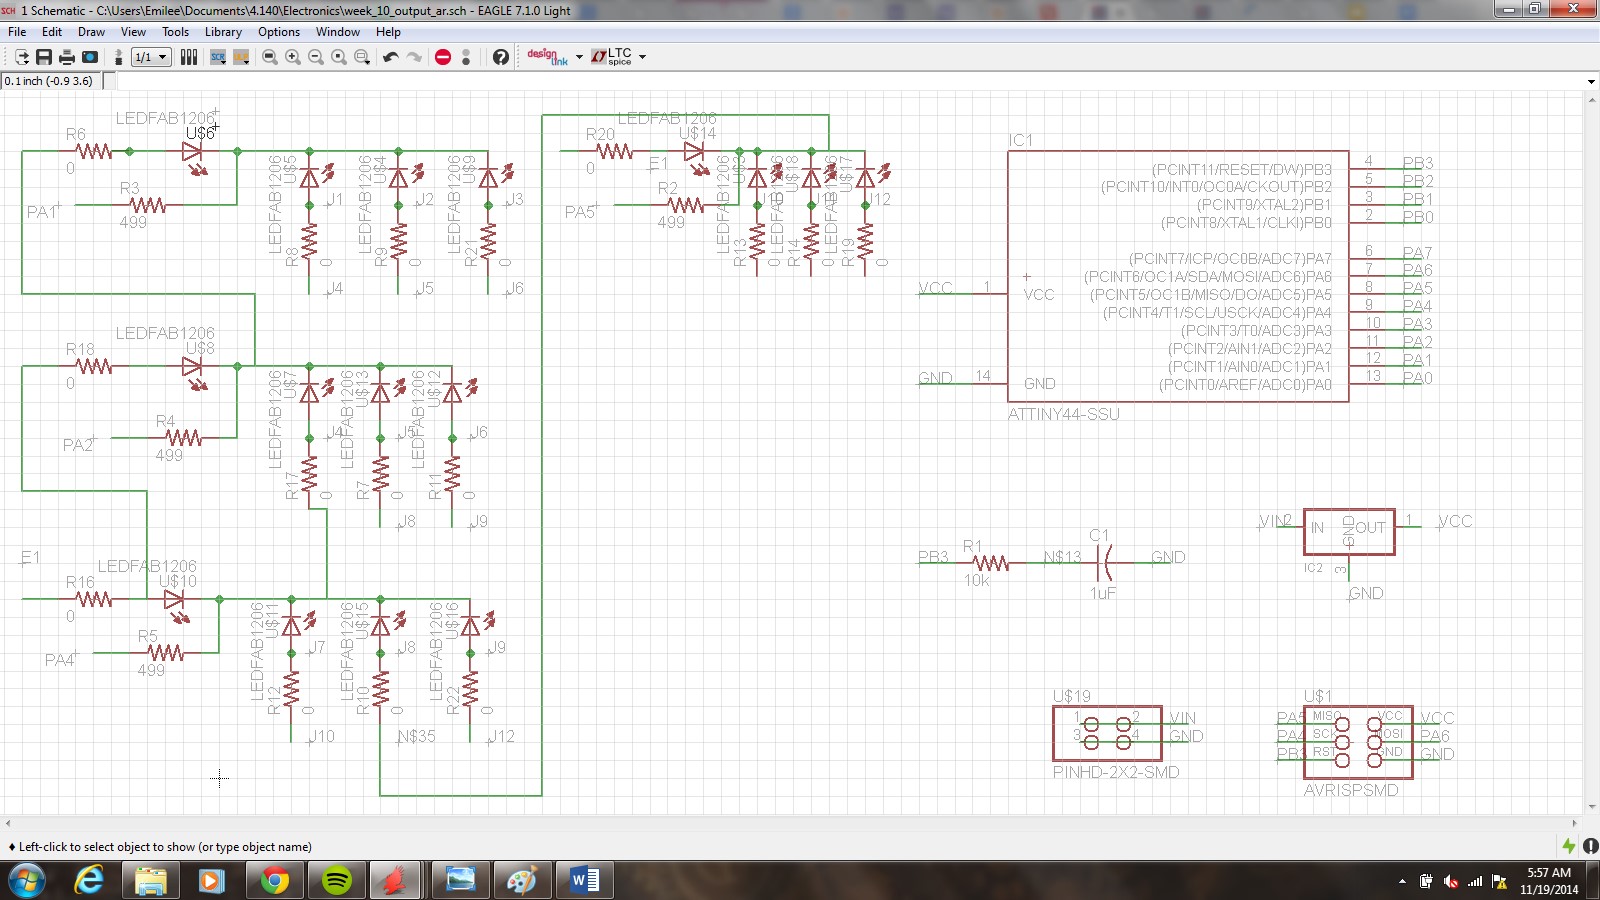
Task: Open the CAM processor icon
Action: point(90,57)
